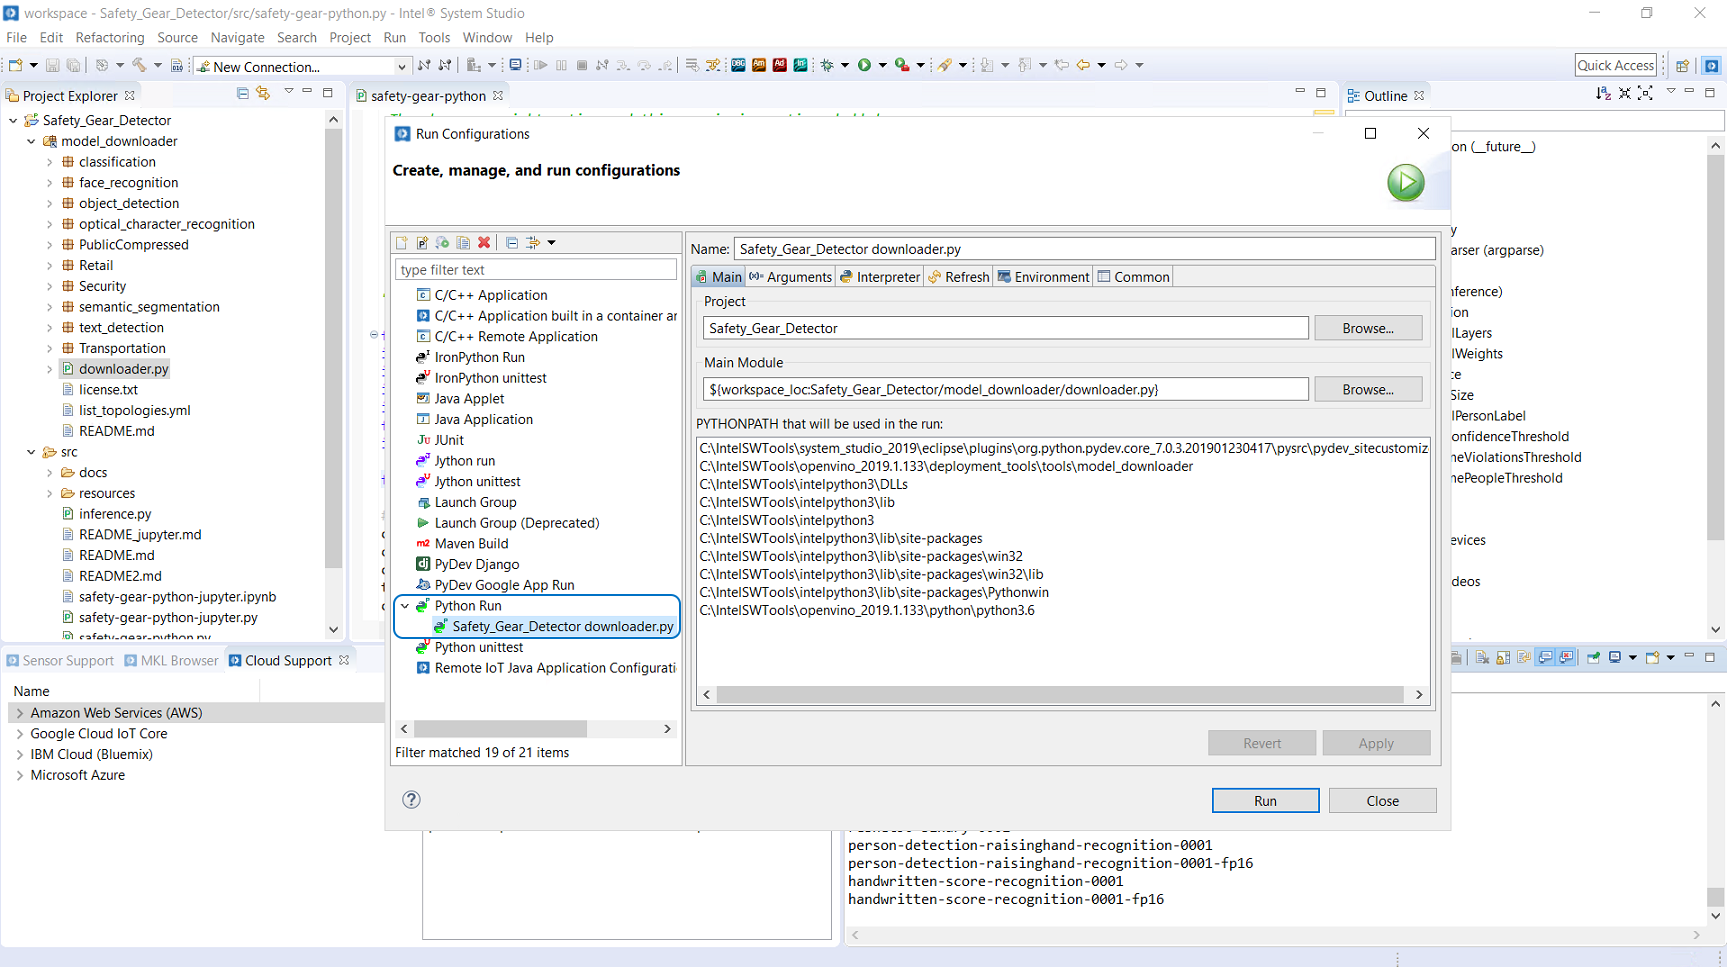Open help icon in Run Configurations dialog
The image size is (1727, 967).
[411, 799]
